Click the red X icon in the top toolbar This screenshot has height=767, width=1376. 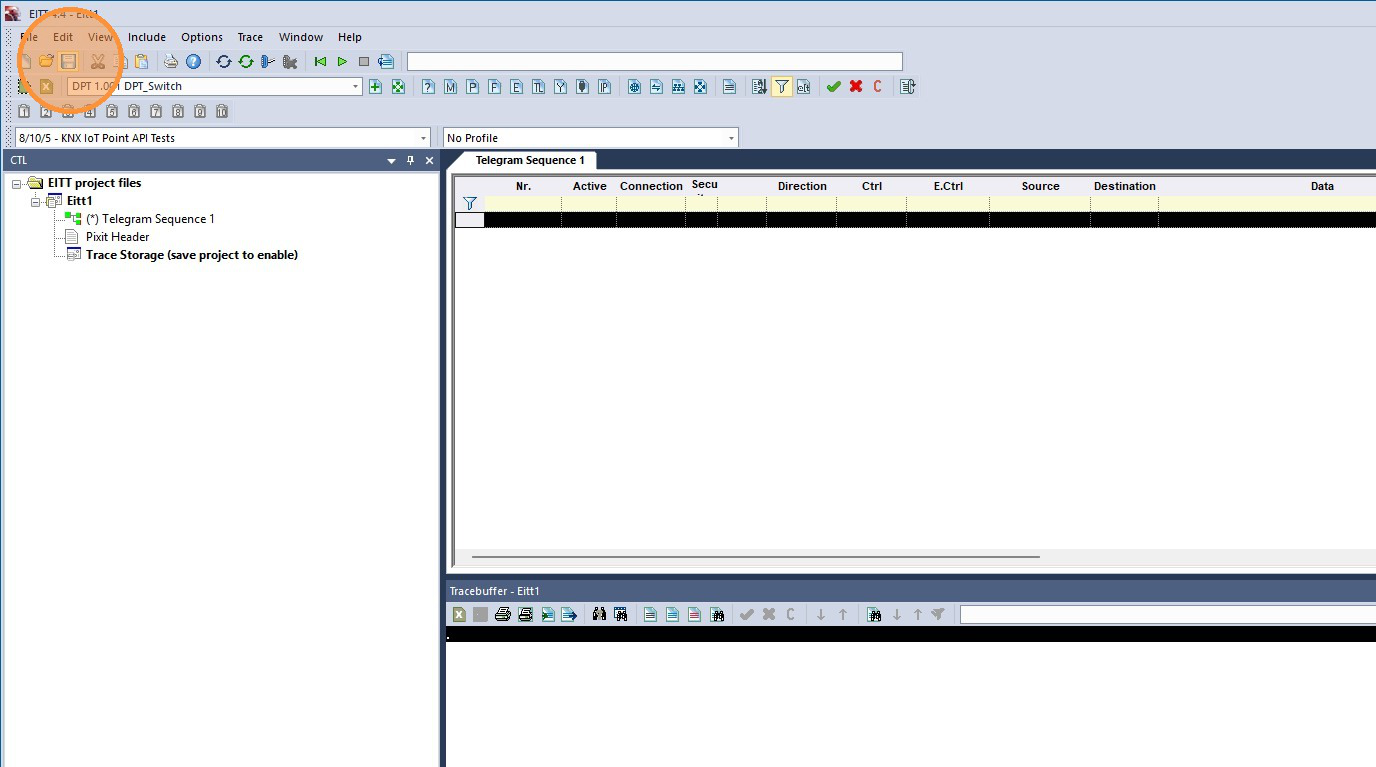[x=855, y=87]
